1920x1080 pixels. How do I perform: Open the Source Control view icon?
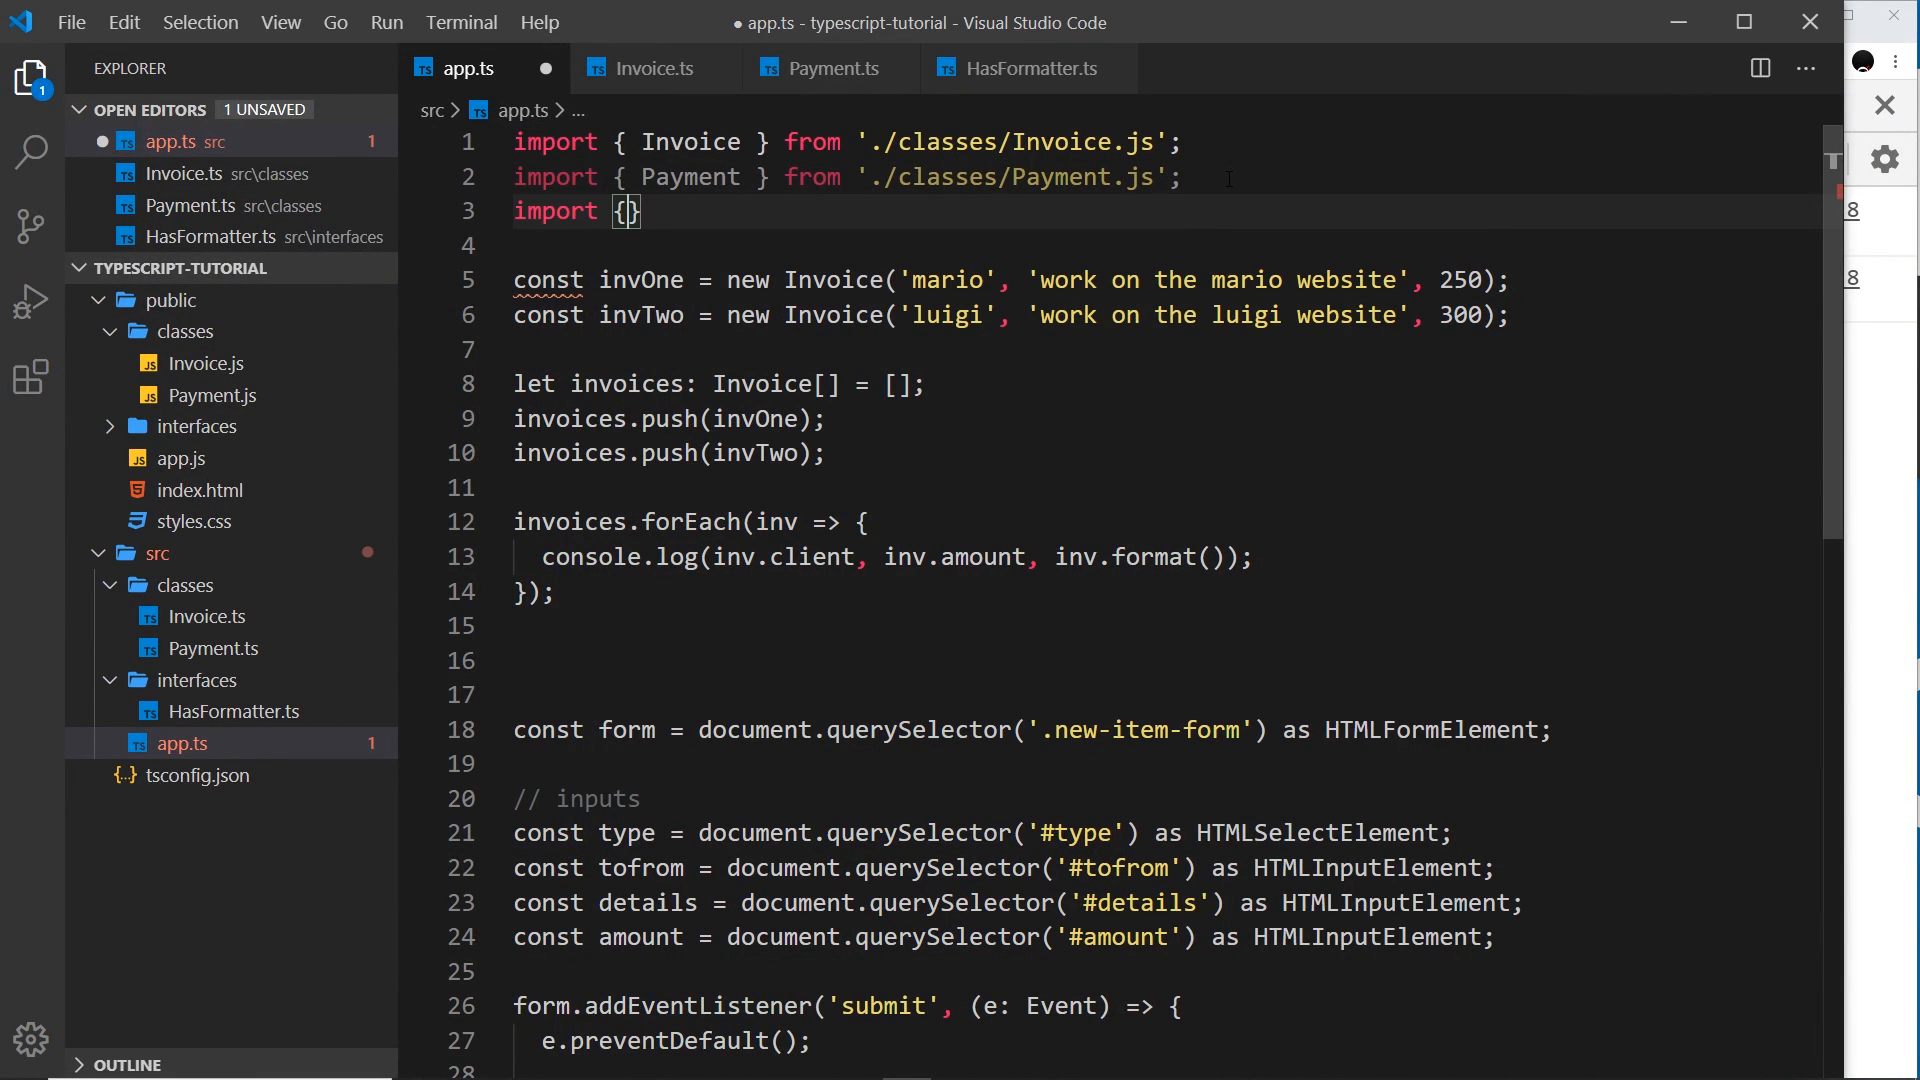[x=32, y=226]
